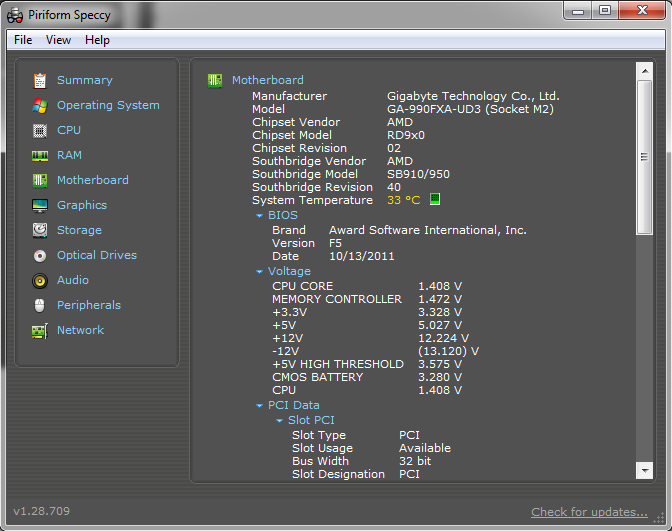The height and width of the screenshot is (531, 672).
Task: Click the PCI Data section label
Action: pos(294,405)
